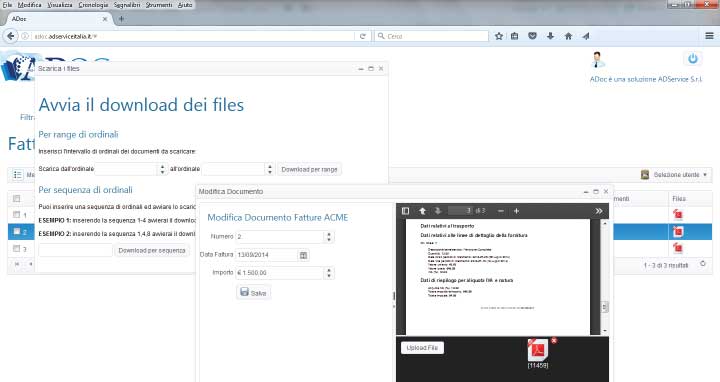
Task: Click the browser address bar
Action: [193, 36]
